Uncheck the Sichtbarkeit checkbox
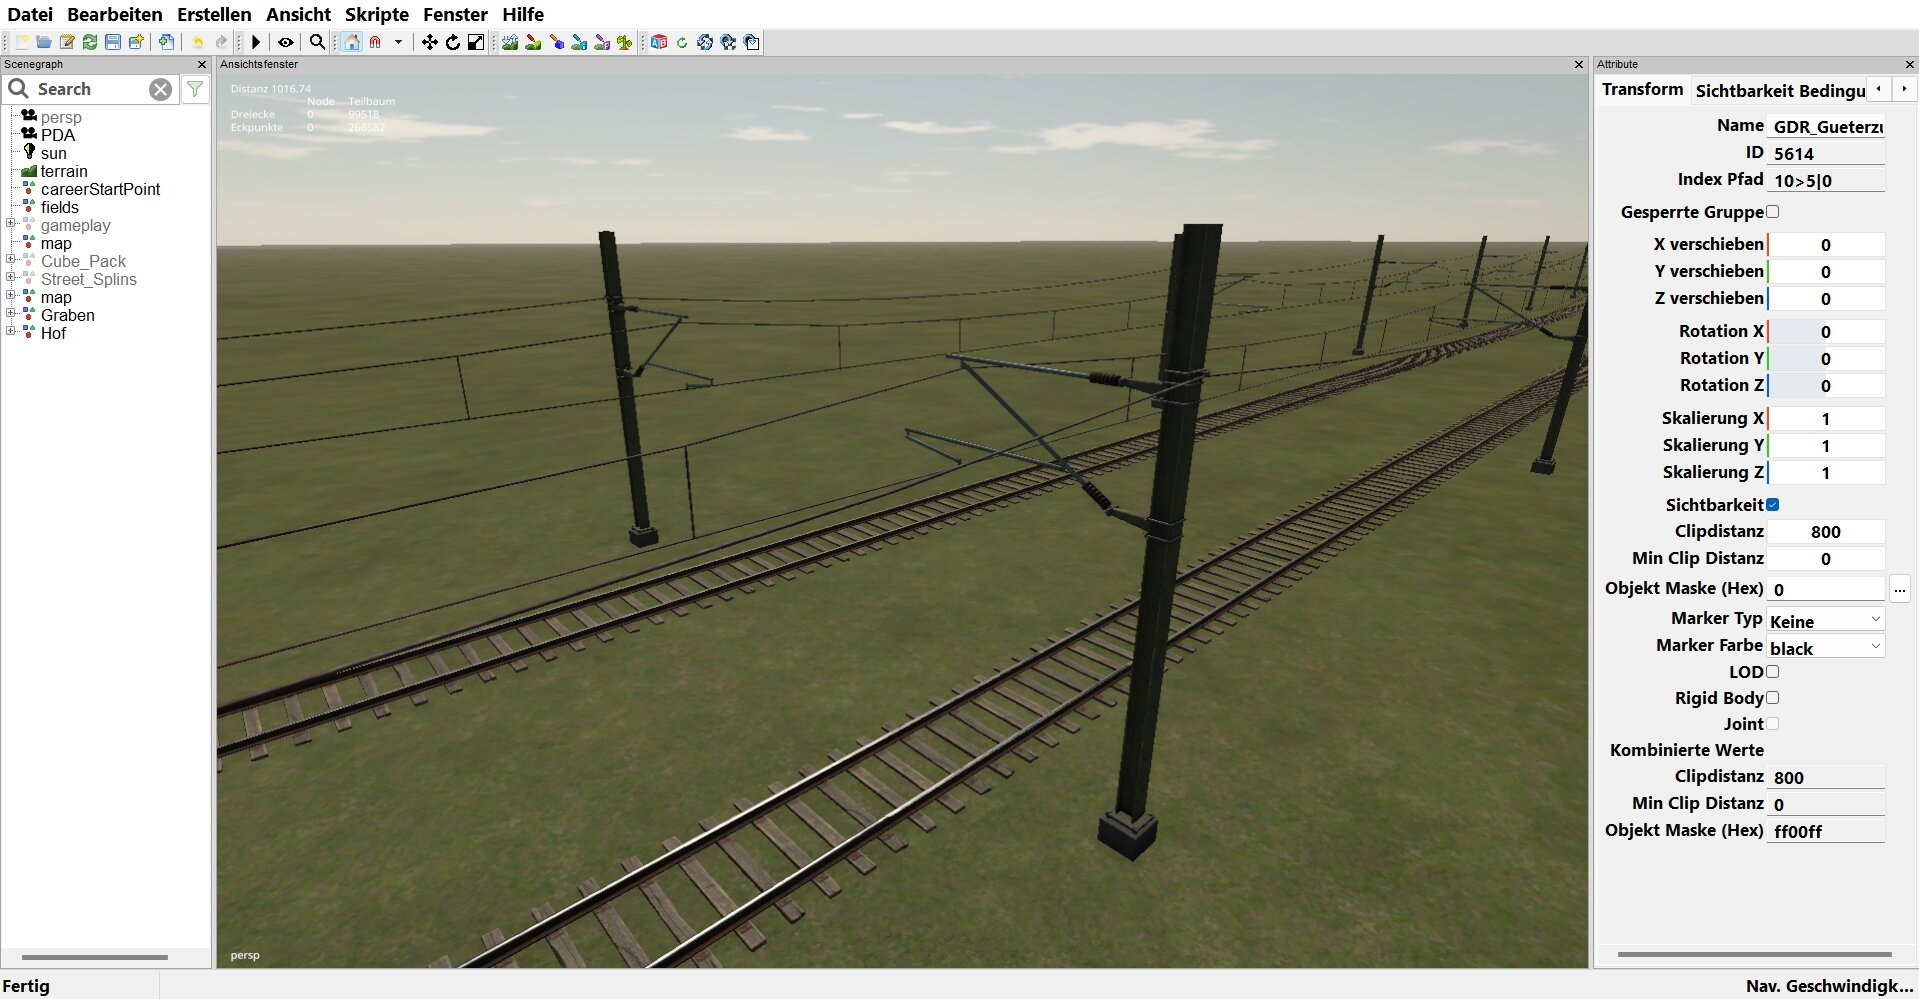This screenshot has height=999, width=1919. coord(1773,505)
